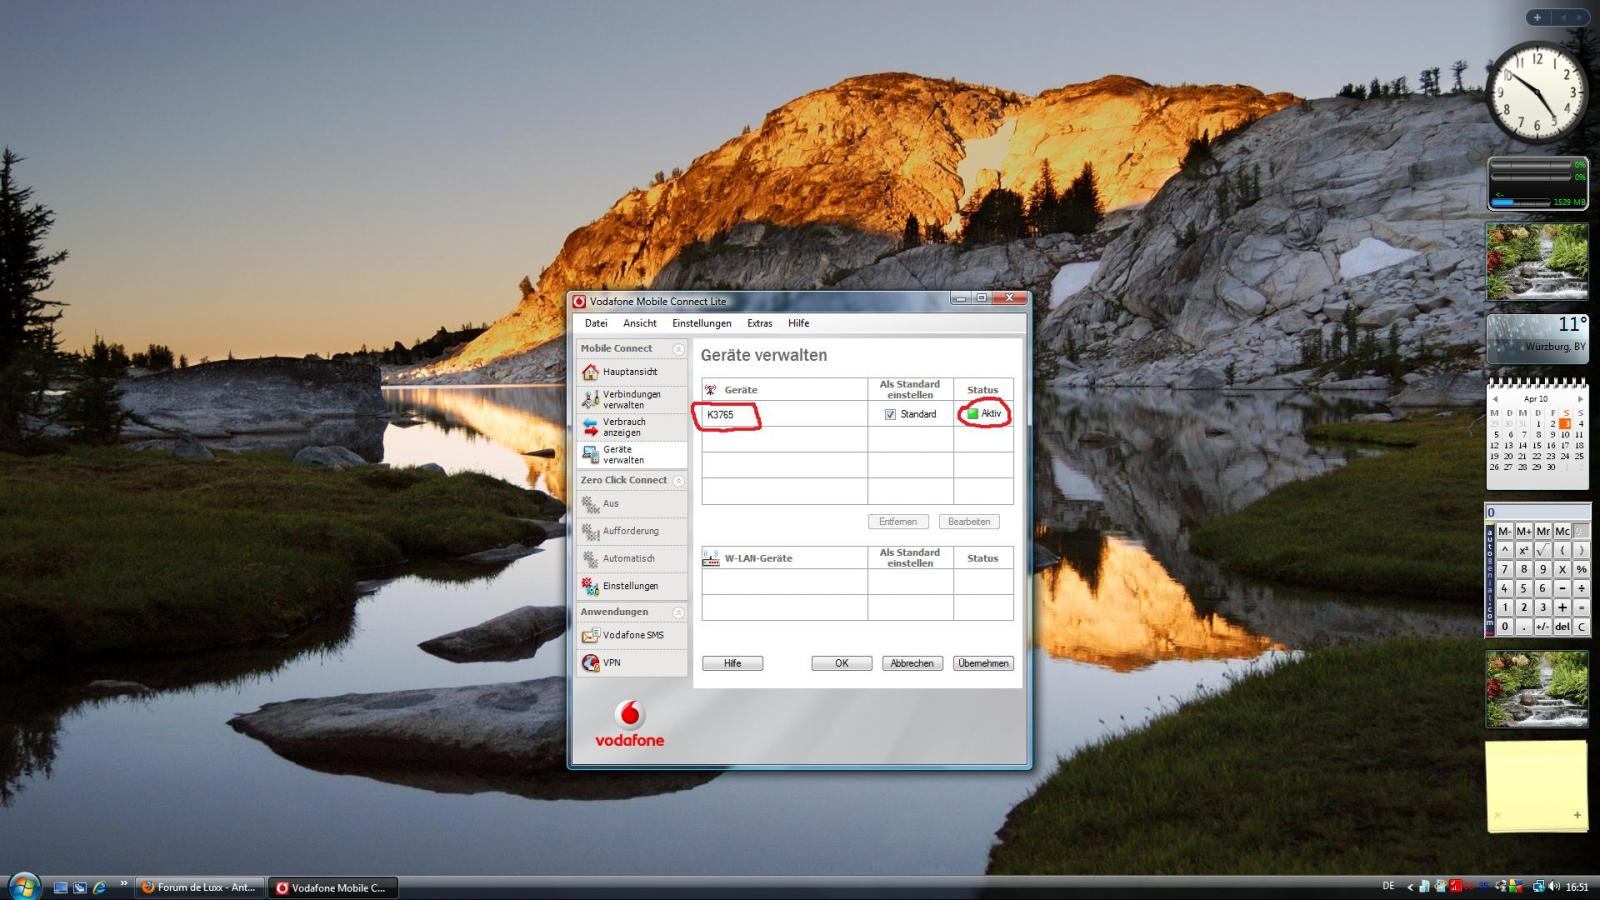Expand quick launch overflow chevron
This screenshot has height=900, width=1600.
124,883
